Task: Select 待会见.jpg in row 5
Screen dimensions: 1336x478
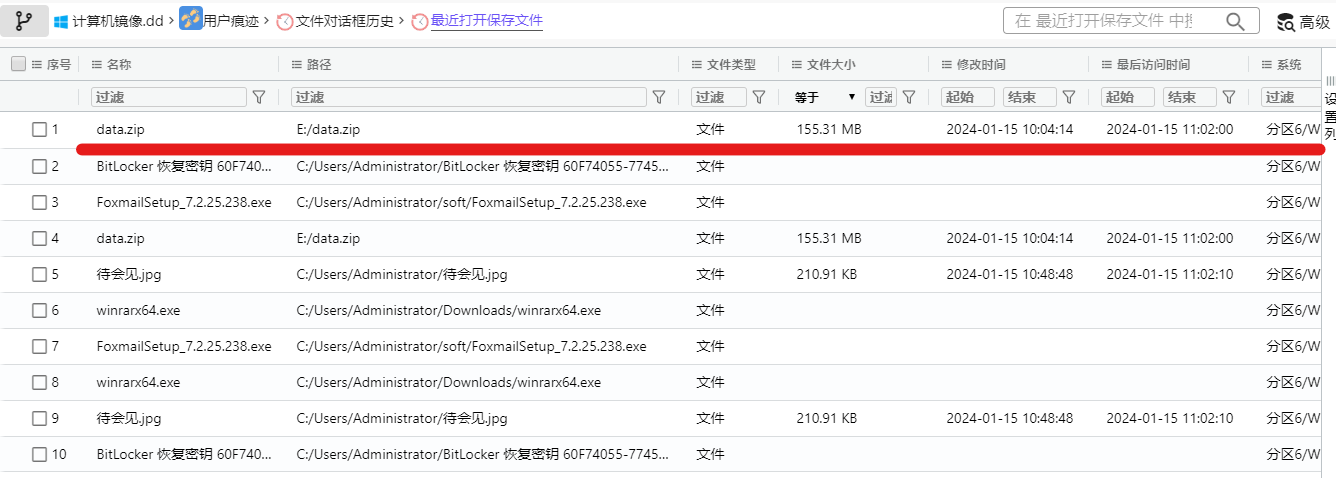Action: click(129, 274)
